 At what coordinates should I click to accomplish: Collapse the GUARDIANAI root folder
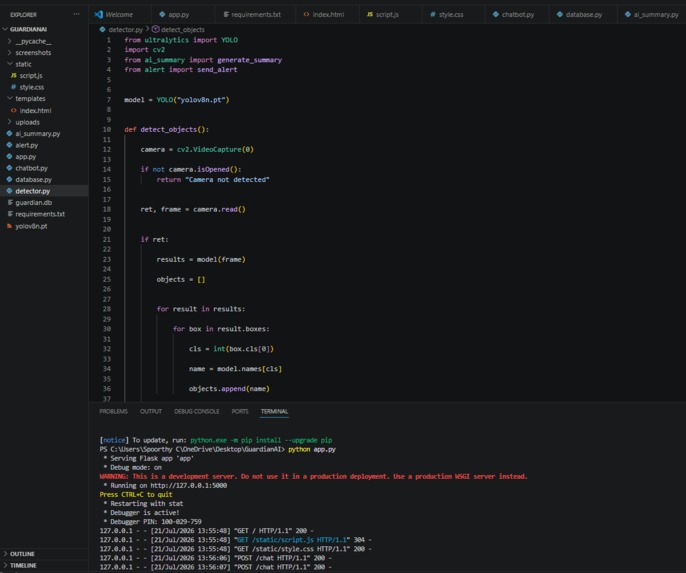point(5,29)
